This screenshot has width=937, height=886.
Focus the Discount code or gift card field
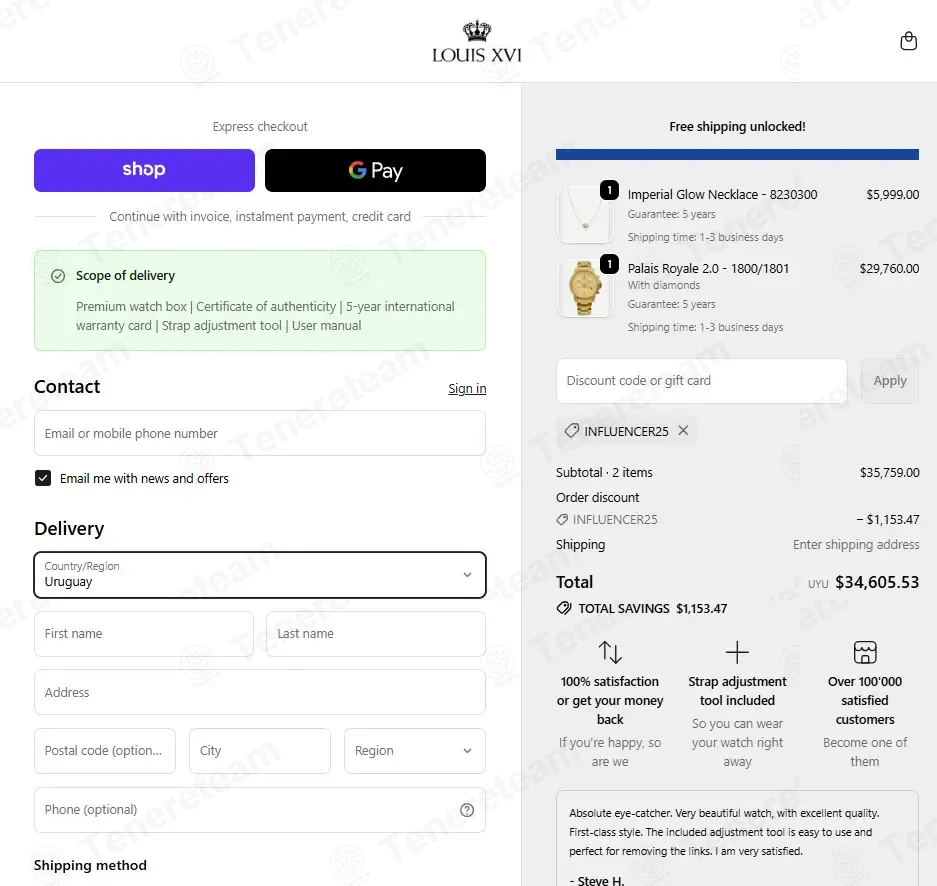pyautogui.click(x=702, y=381)
